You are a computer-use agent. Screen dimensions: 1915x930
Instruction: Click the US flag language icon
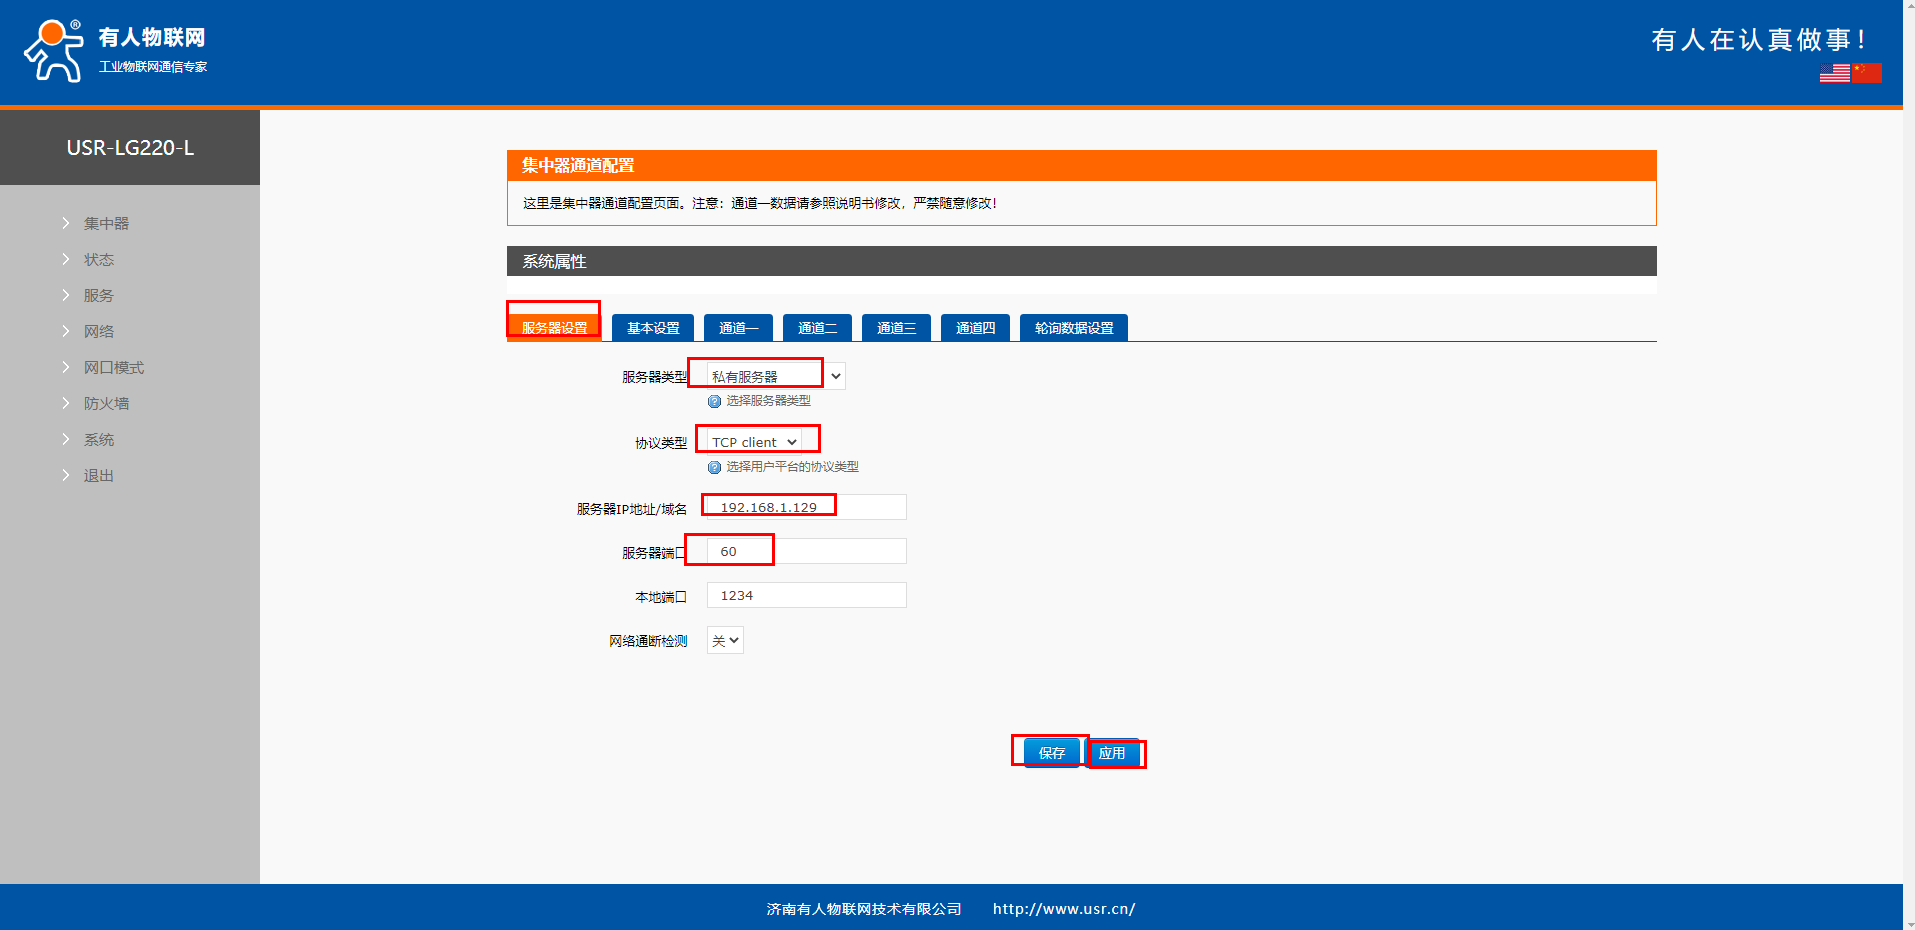[1834, 73]
